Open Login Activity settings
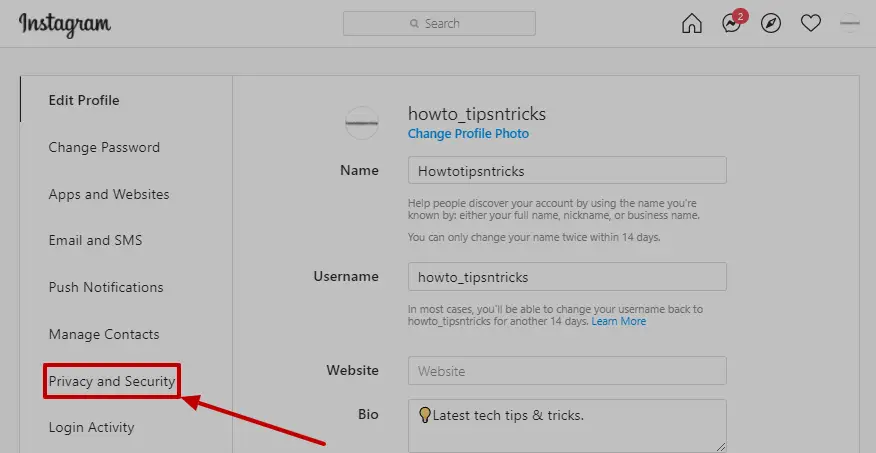Image resolution: width=876 pixels, height=453 pixels. coord(92,428)
